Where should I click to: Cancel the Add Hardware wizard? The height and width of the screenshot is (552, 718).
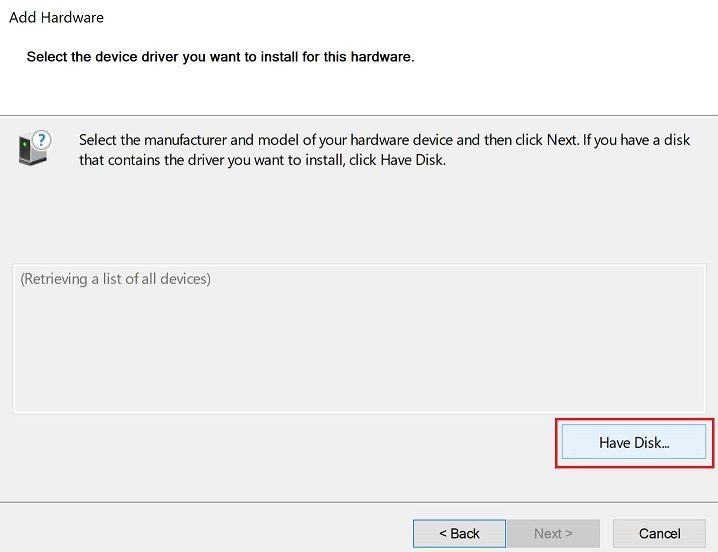(659, 533)
